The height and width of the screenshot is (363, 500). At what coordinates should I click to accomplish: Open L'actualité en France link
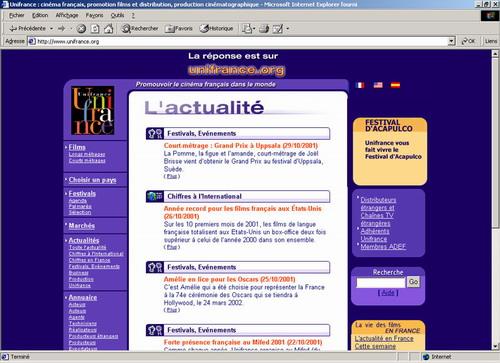pyautogui.click(x=384, y=338)
